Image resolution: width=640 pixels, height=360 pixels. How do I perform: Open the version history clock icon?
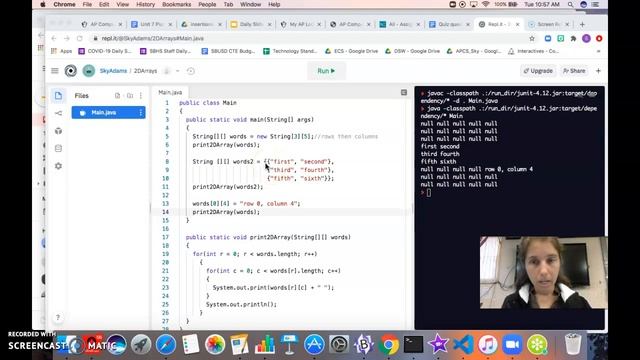point(191,71)
